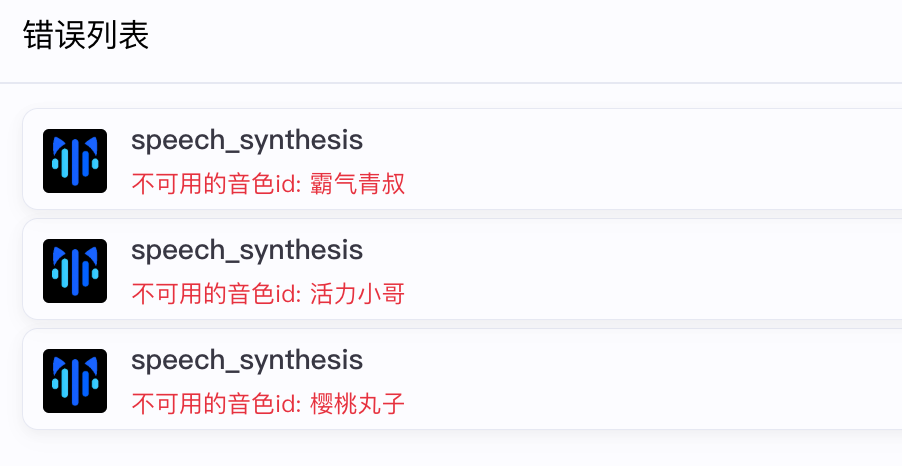This screenshot has height=466, width=902.
Task: Click the red 活力小哥 voice name
Action: (358, 294)
